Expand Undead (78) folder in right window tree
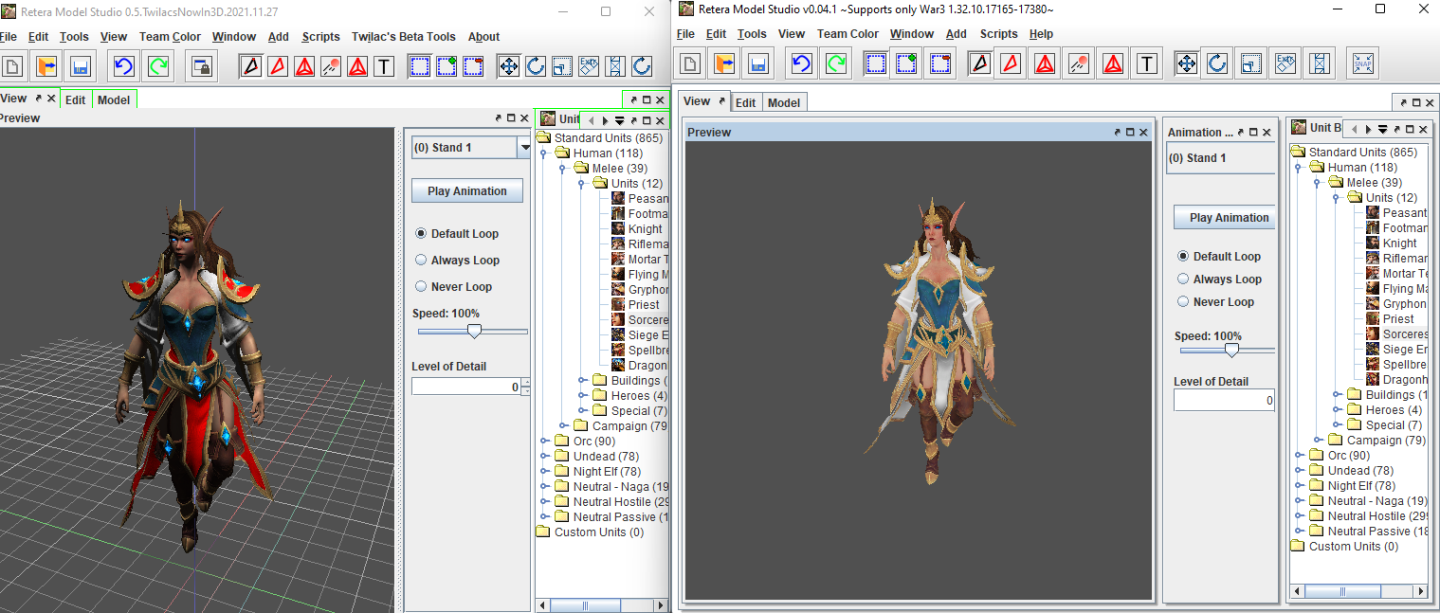 (x=1300, y=470)
